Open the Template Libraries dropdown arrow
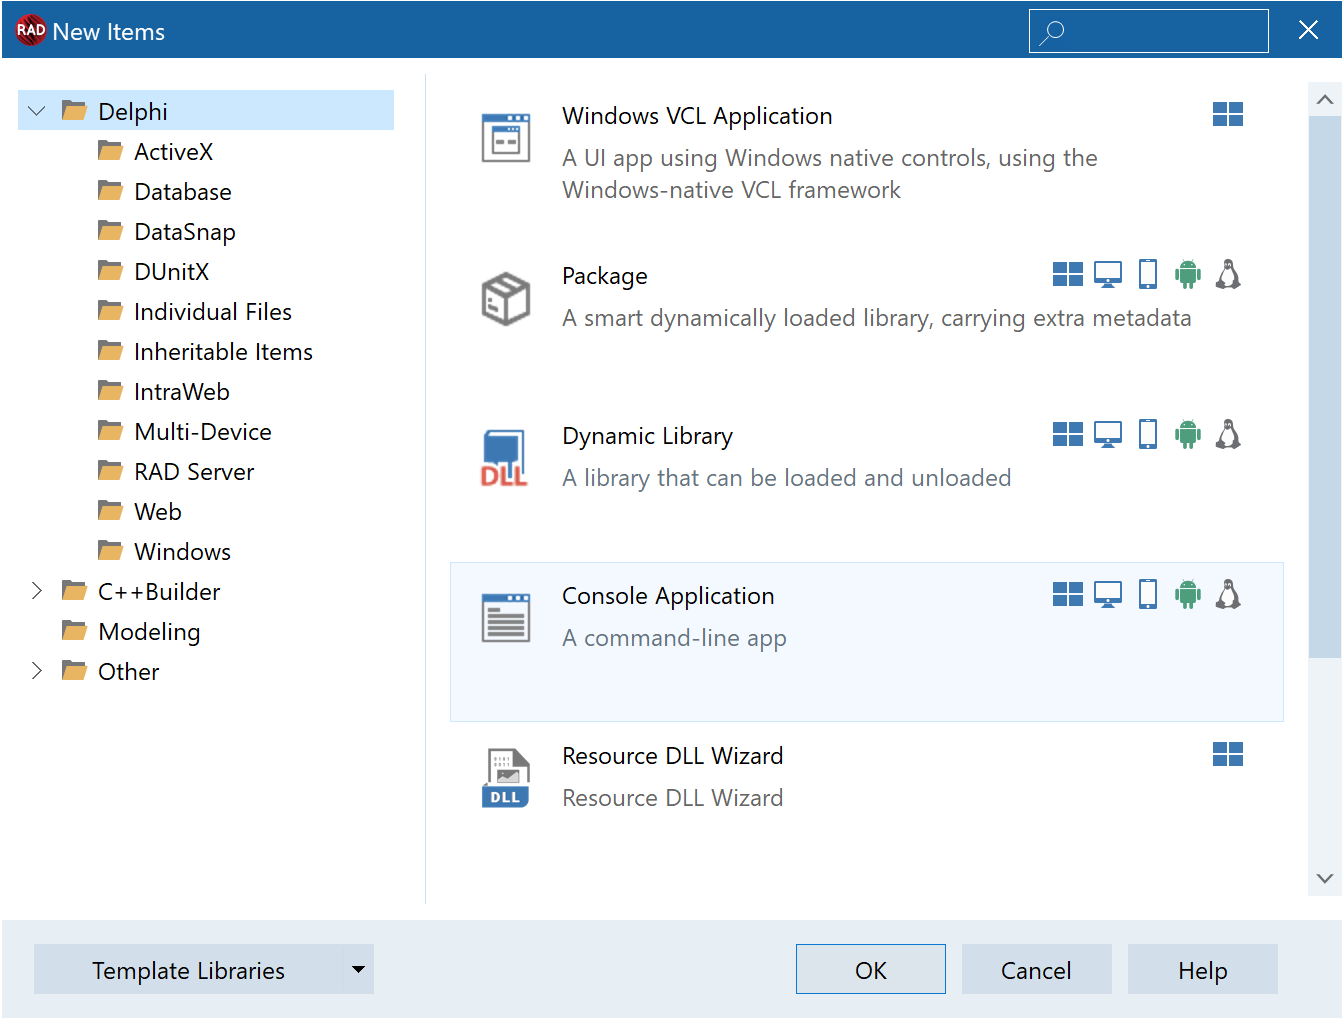The image size is (1344, 1020). pos(358,969)
